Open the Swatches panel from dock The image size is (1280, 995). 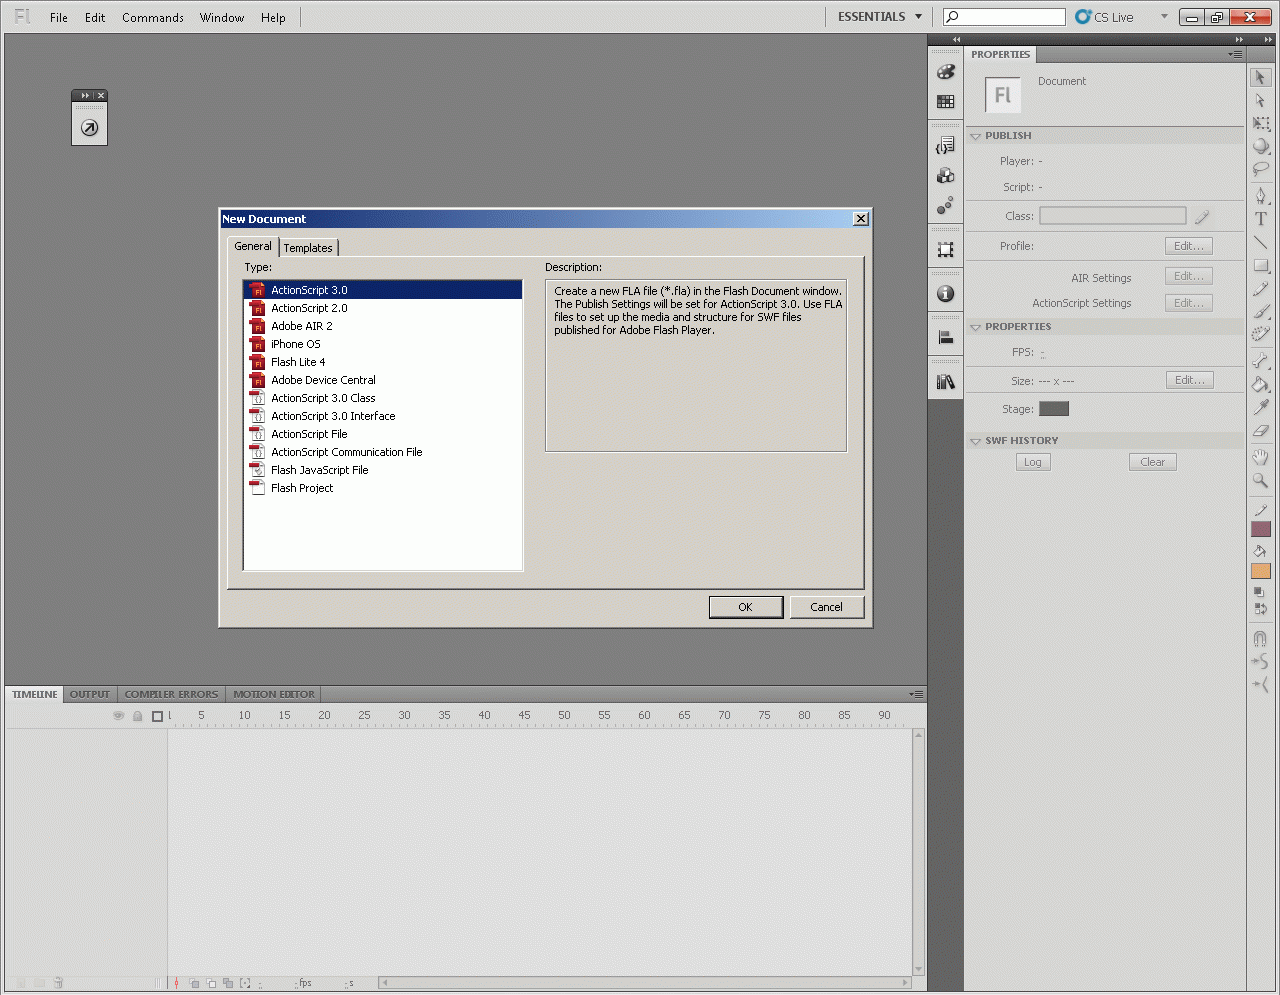[x=945, y=101]
